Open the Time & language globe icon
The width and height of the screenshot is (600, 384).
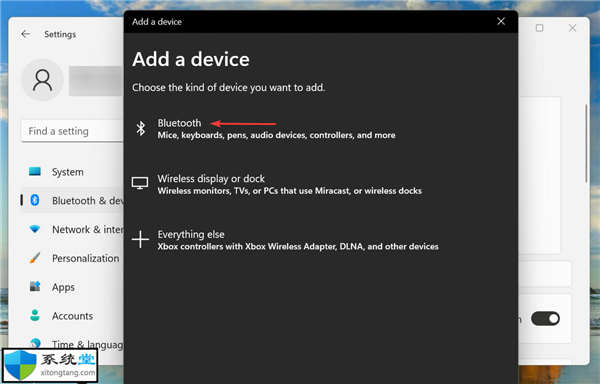pyautogui.click(x=35, y=343)
